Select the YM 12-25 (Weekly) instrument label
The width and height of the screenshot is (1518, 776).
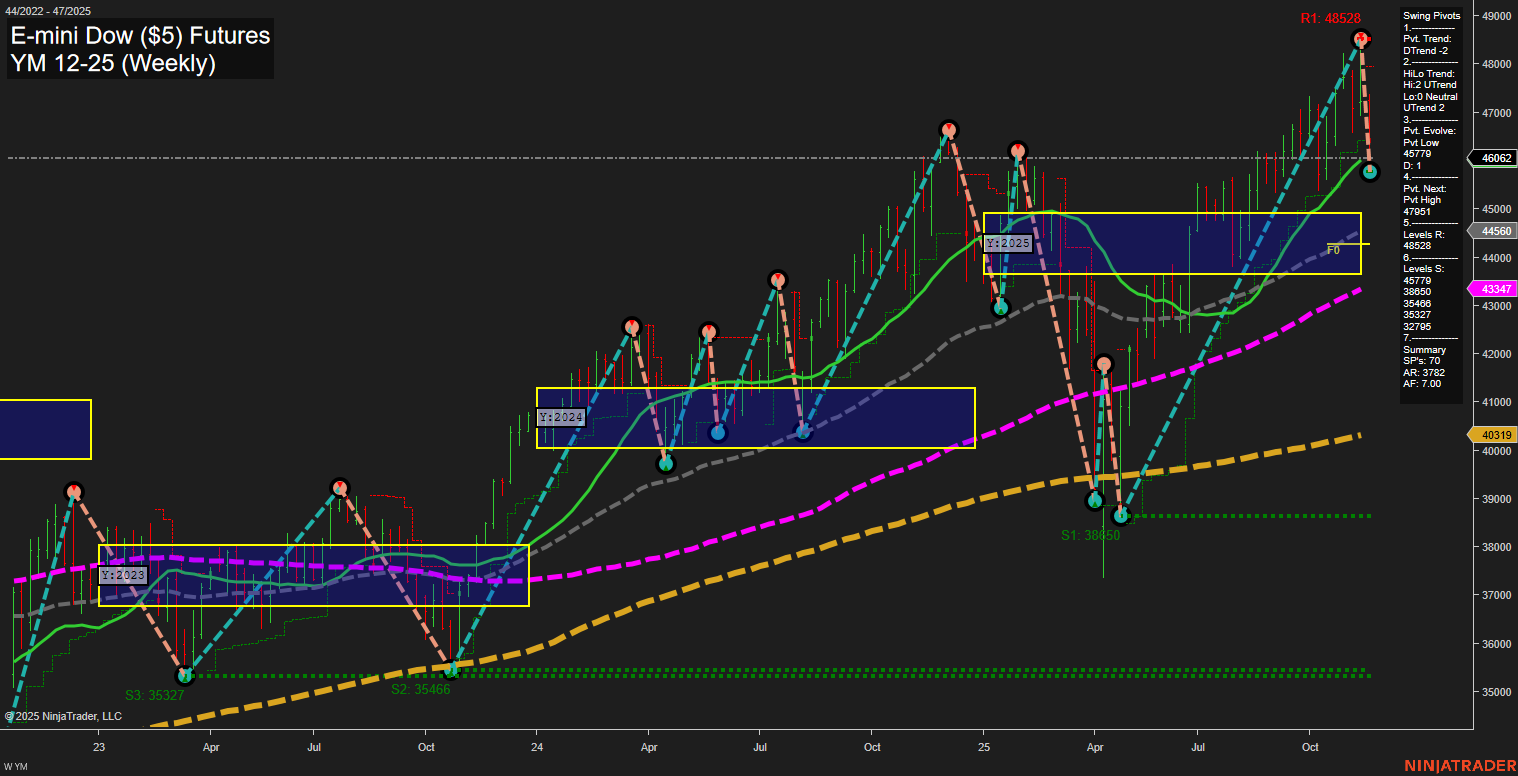click(x=113, y=64)
